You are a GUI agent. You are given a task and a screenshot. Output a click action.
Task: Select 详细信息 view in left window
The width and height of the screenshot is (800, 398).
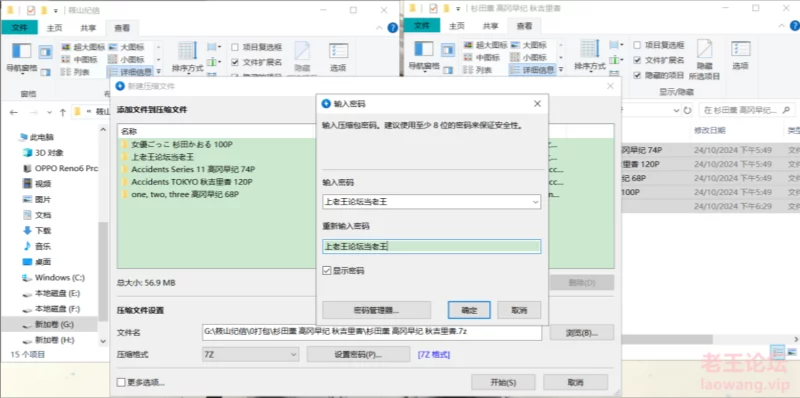pos(131,72)
